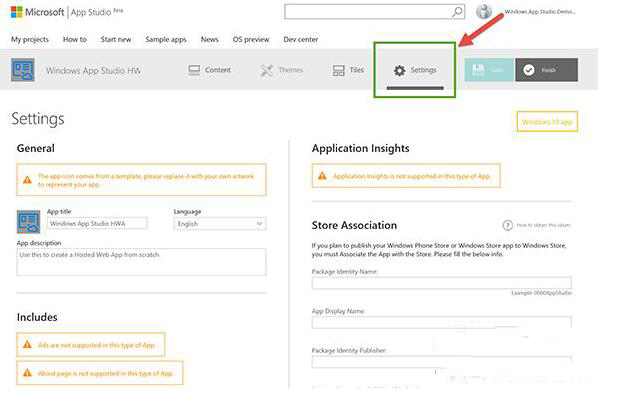This screenshot has height=395, width=632.
Task: Click App Studio beta title
Action: (x=97, y=12)
